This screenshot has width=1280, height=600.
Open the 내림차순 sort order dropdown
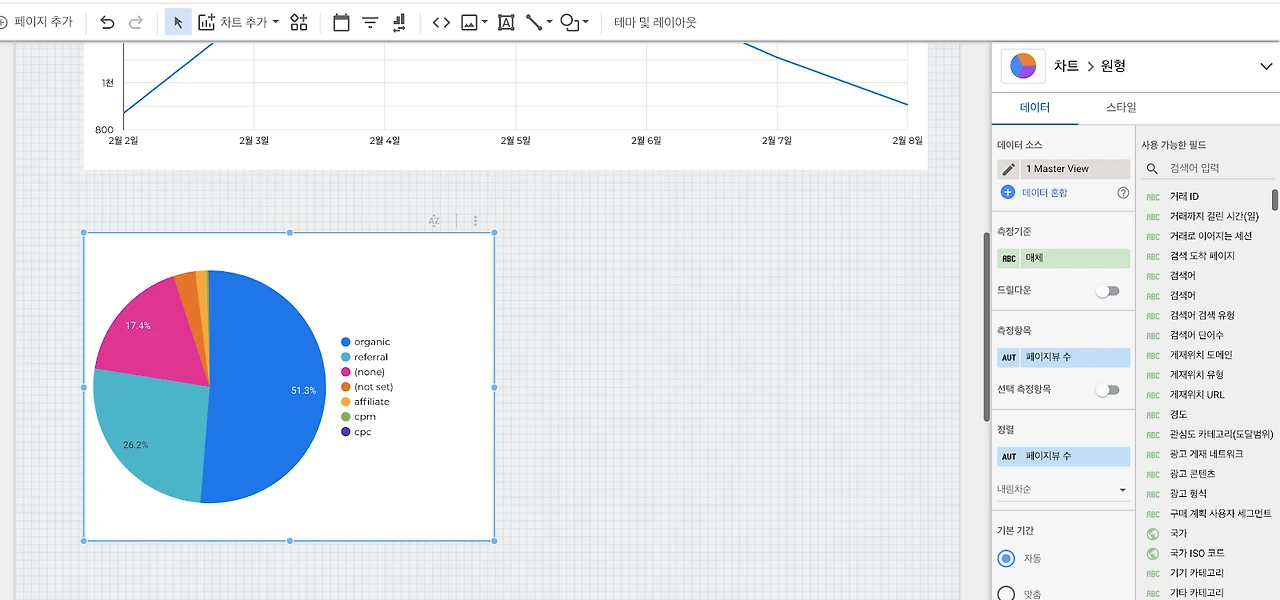(1063, 489)
